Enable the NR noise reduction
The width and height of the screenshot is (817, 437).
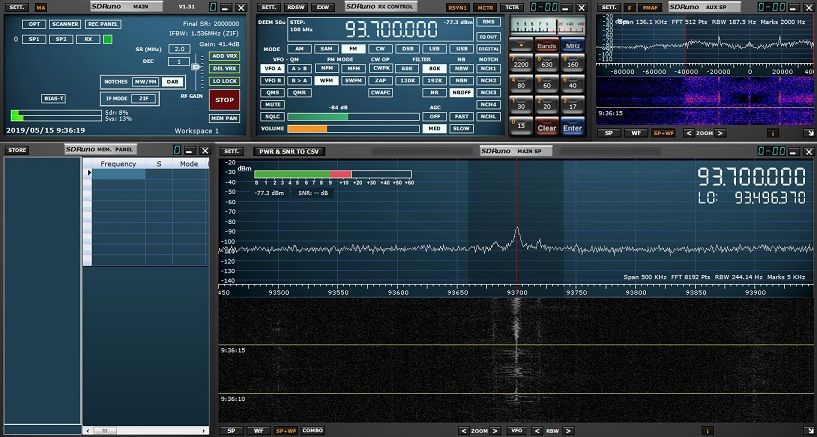click(x=435, y=93)
